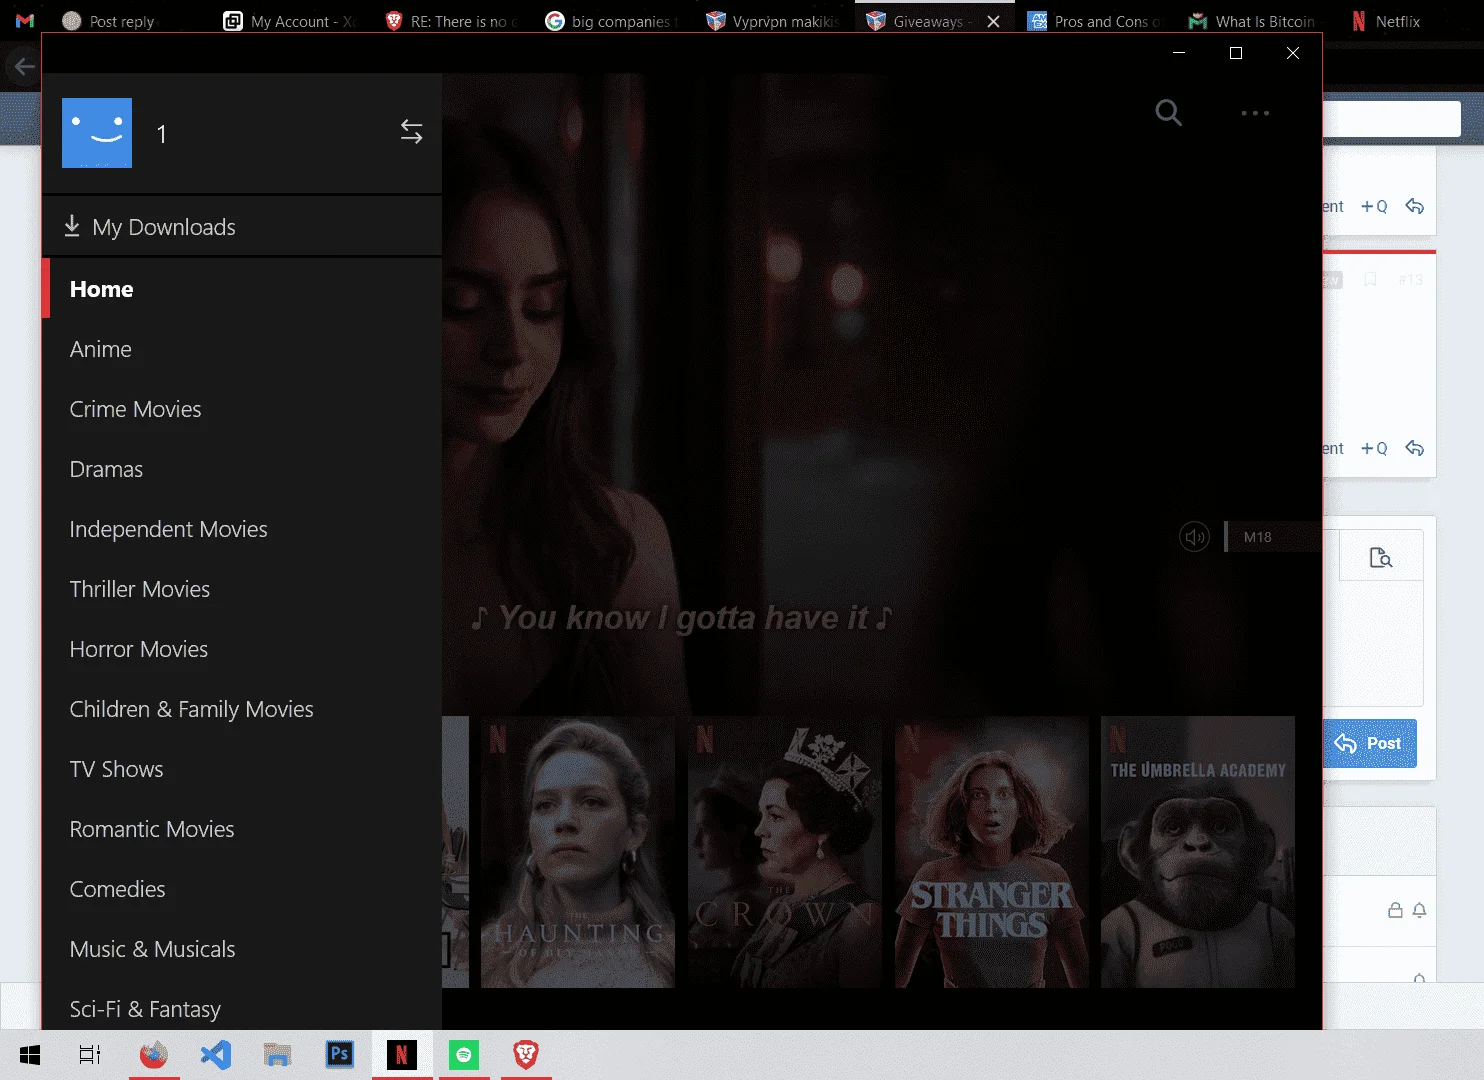Choose Horror Movies
Screen dimensions: 1484x1080
tap(242, 649)
